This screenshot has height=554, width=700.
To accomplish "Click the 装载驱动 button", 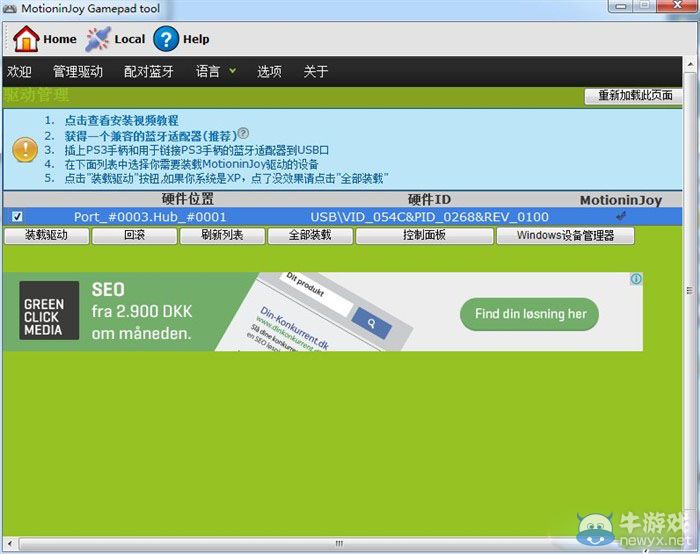I will [x=46, y=235].
